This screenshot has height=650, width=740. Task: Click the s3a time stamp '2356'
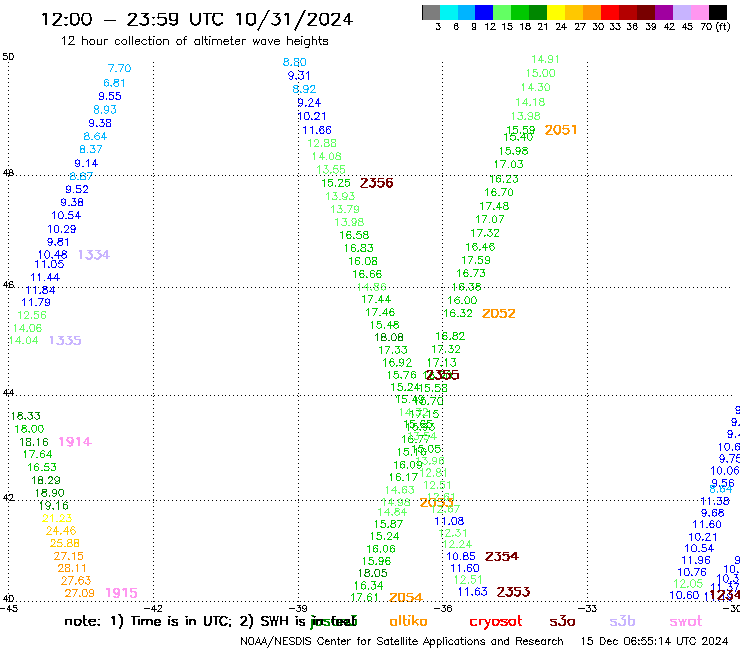377,183
